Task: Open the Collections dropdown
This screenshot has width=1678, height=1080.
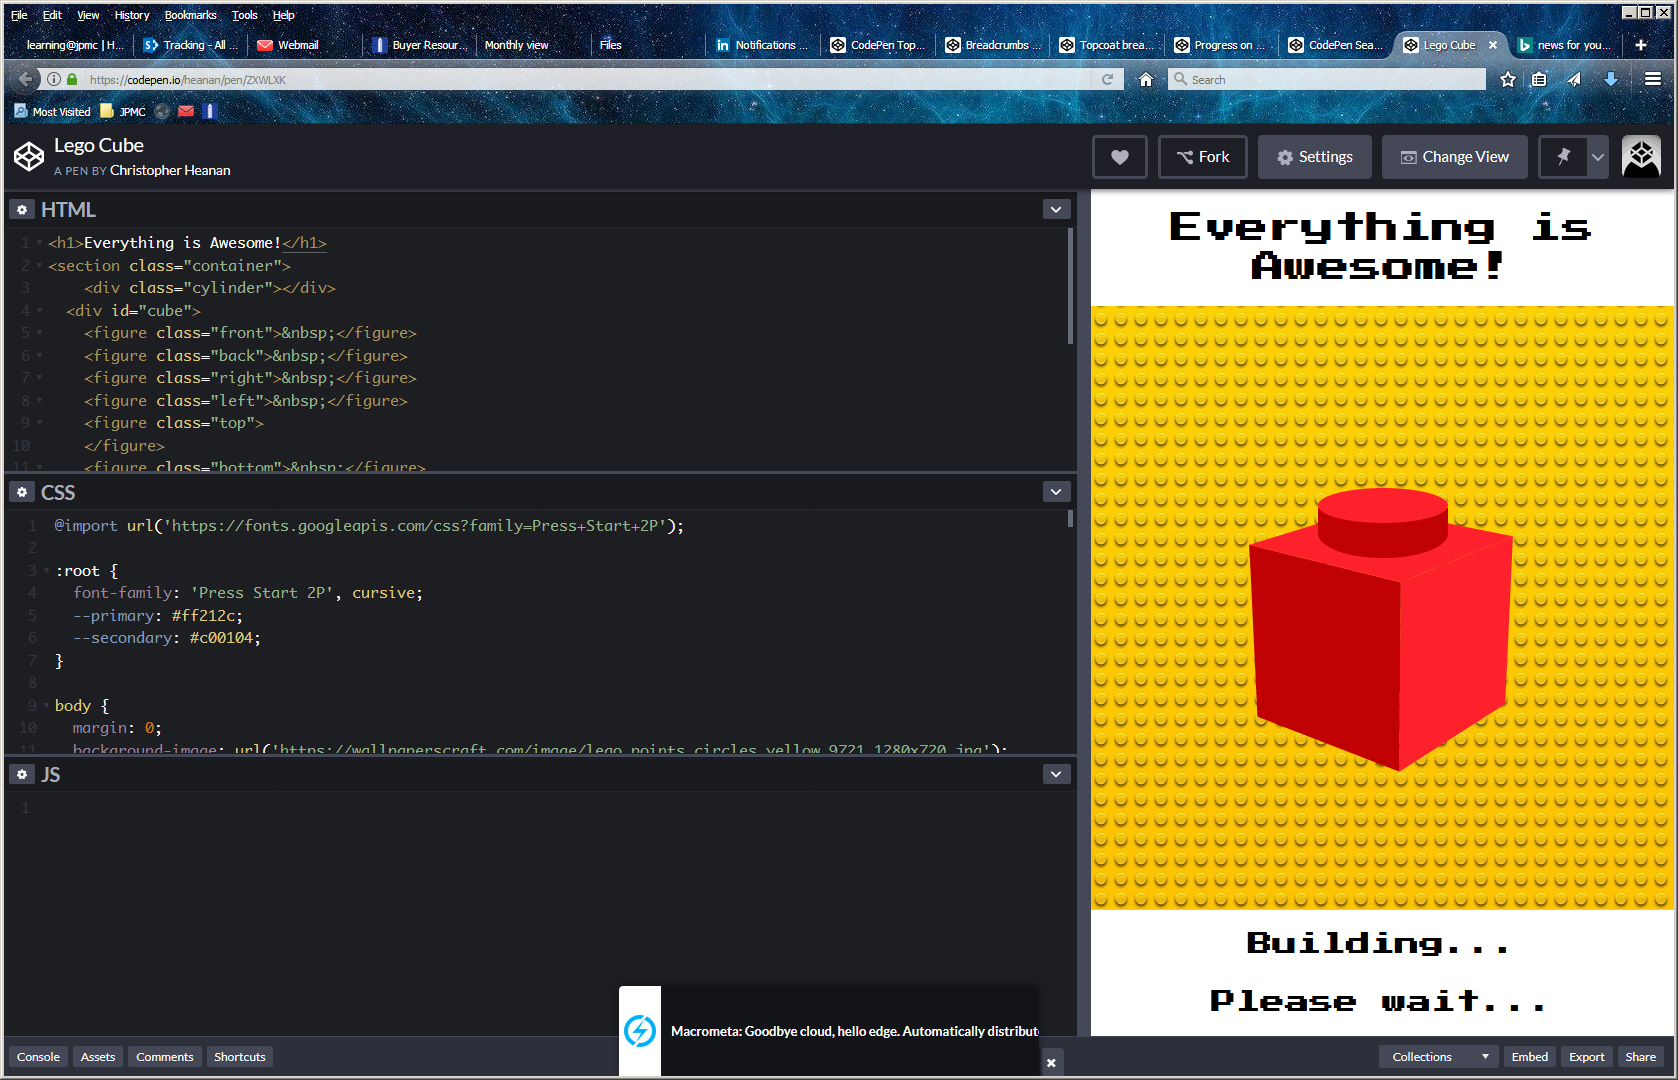Action: coord(1438,1057)
